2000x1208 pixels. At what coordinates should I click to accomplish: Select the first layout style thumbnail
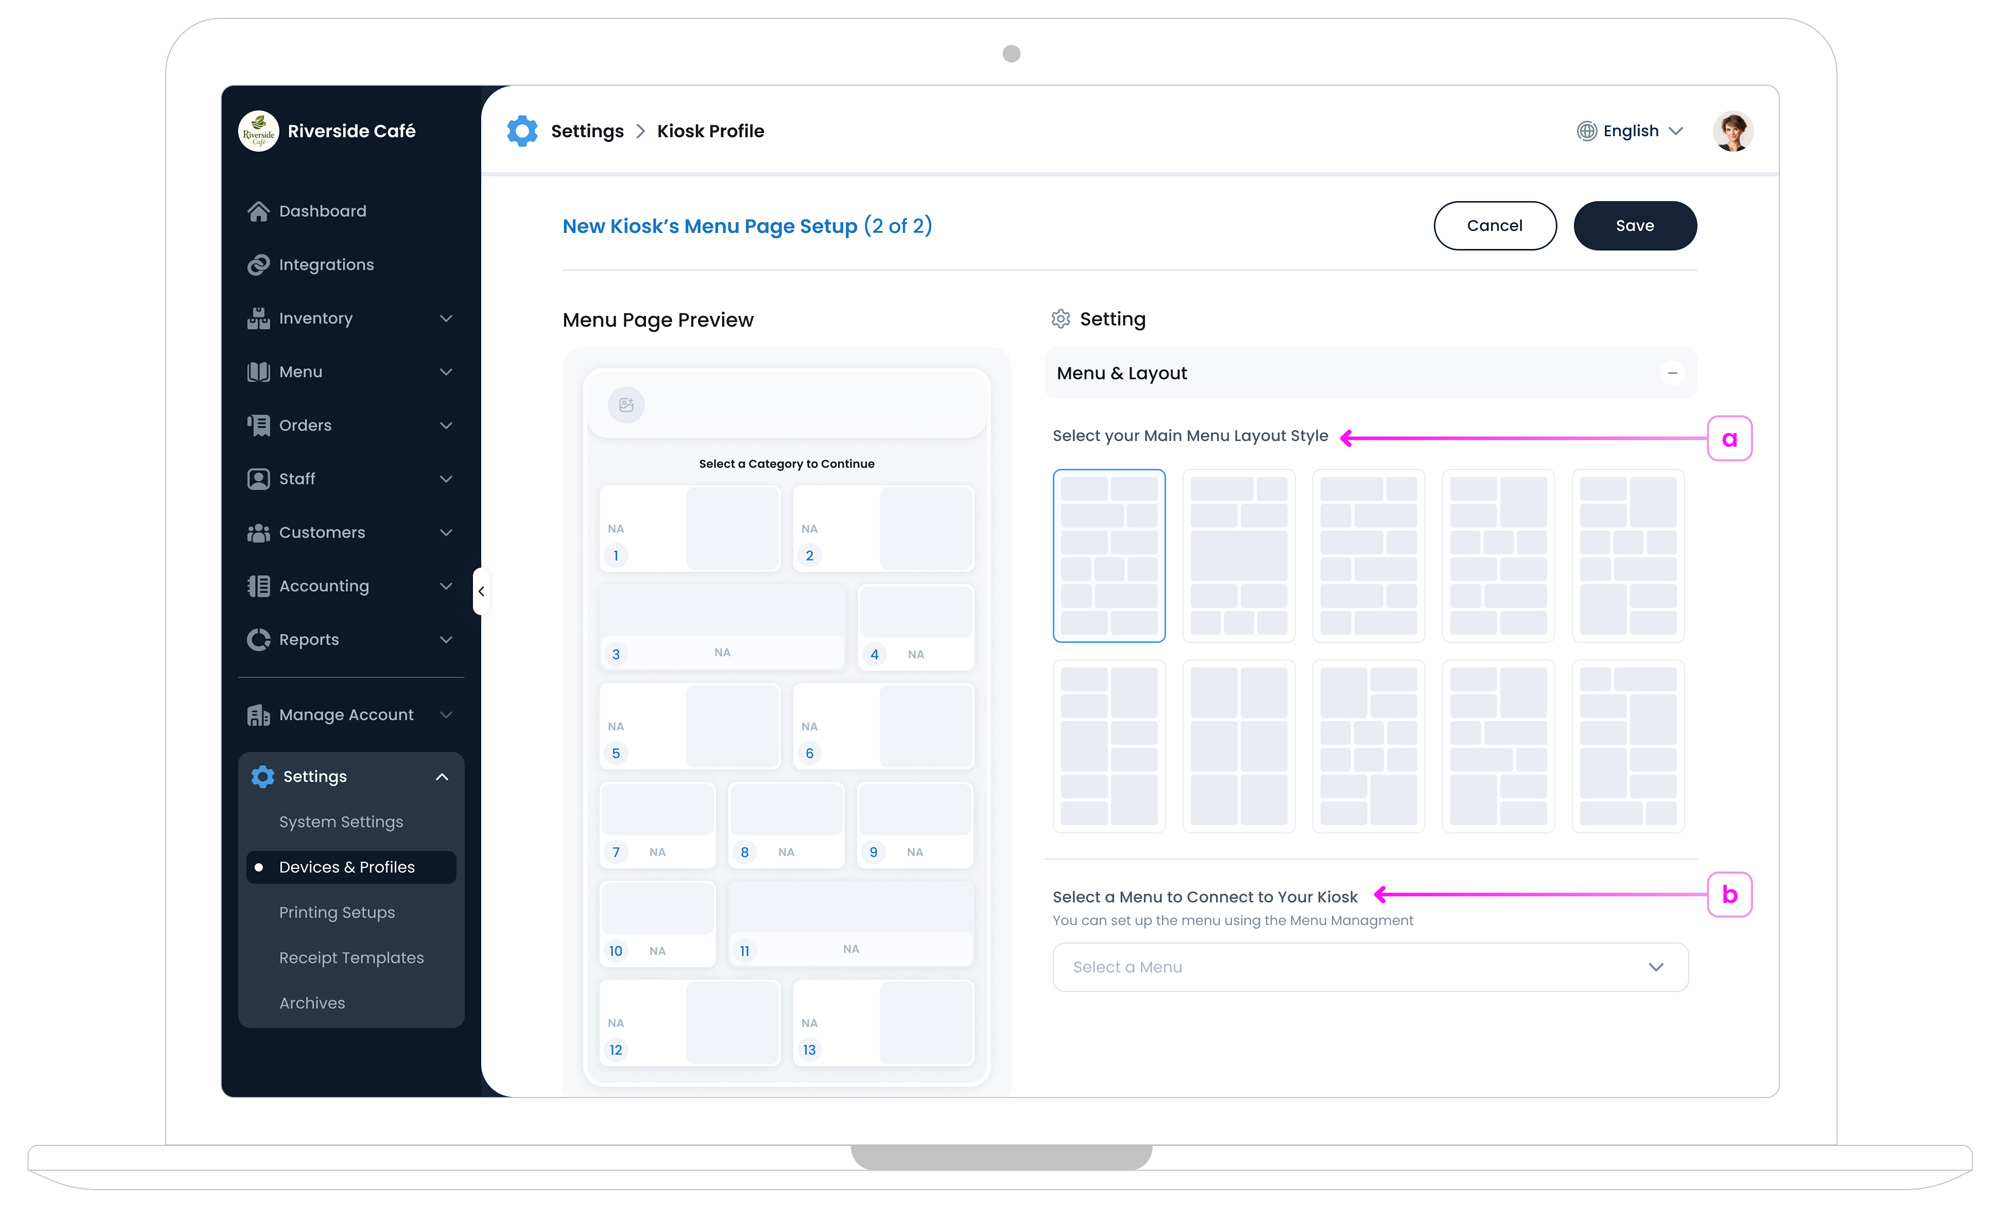pos(1109,555)
